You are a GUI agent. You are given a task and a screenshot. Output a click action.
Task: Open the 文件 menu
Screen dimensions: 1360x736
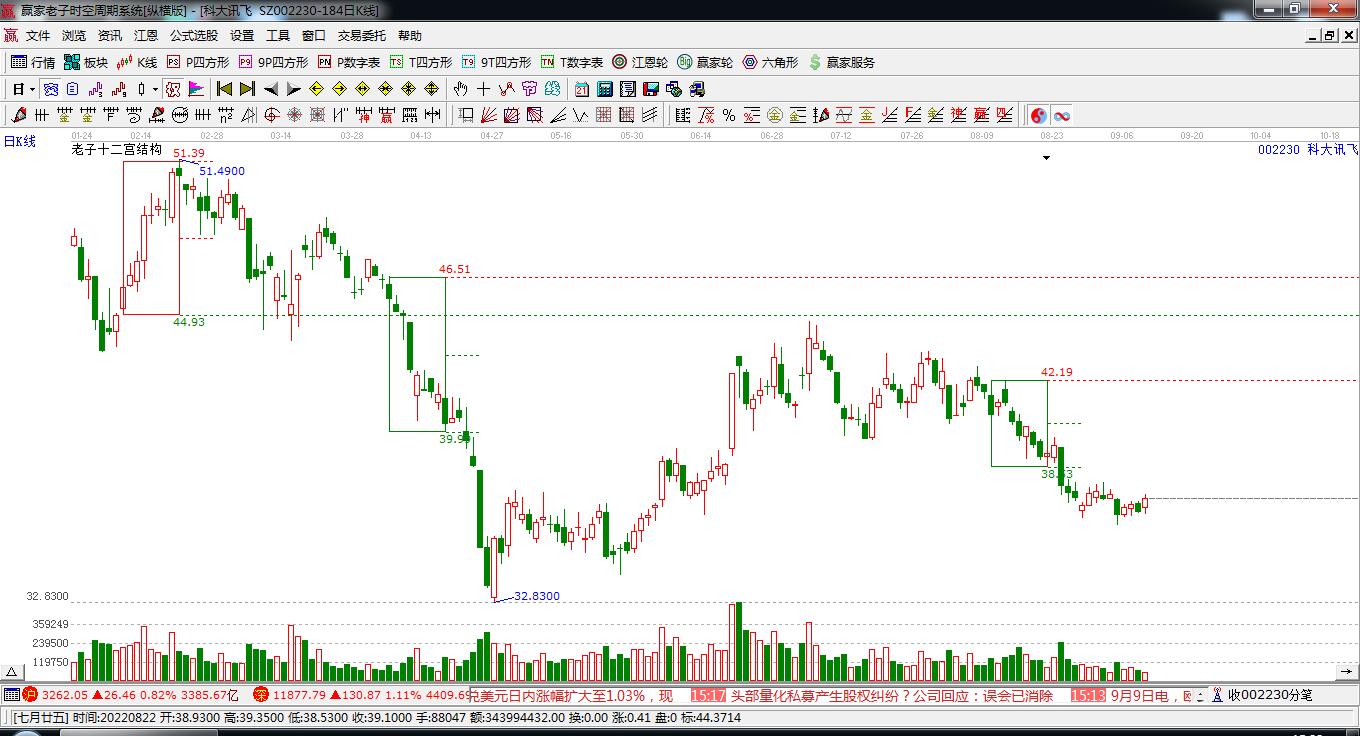[x=38, y=35]
